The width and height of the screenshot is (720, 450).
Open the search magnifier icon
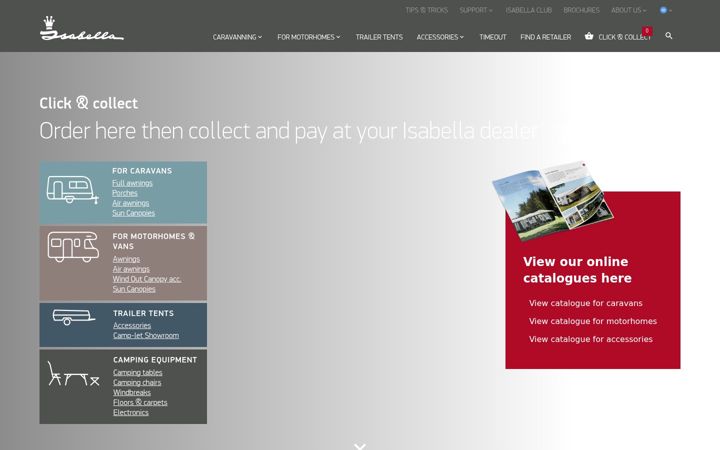[x=669, y=36]
